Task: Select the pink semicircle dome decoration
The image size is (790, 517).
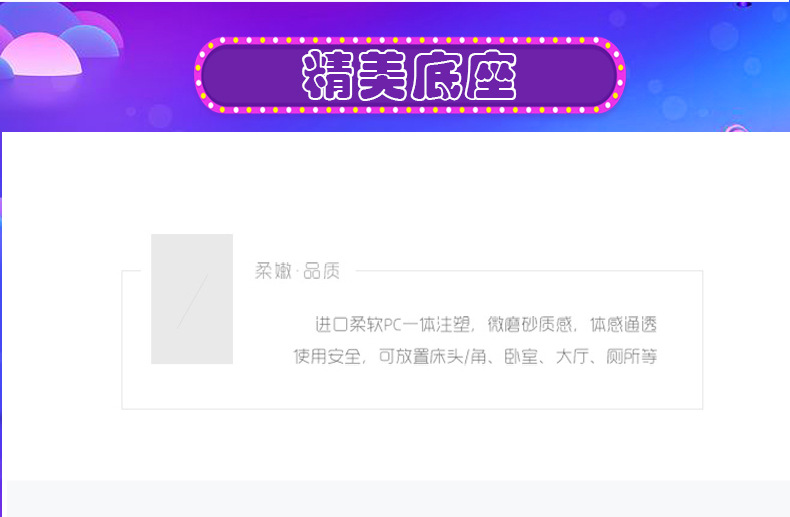Action: 41,54
